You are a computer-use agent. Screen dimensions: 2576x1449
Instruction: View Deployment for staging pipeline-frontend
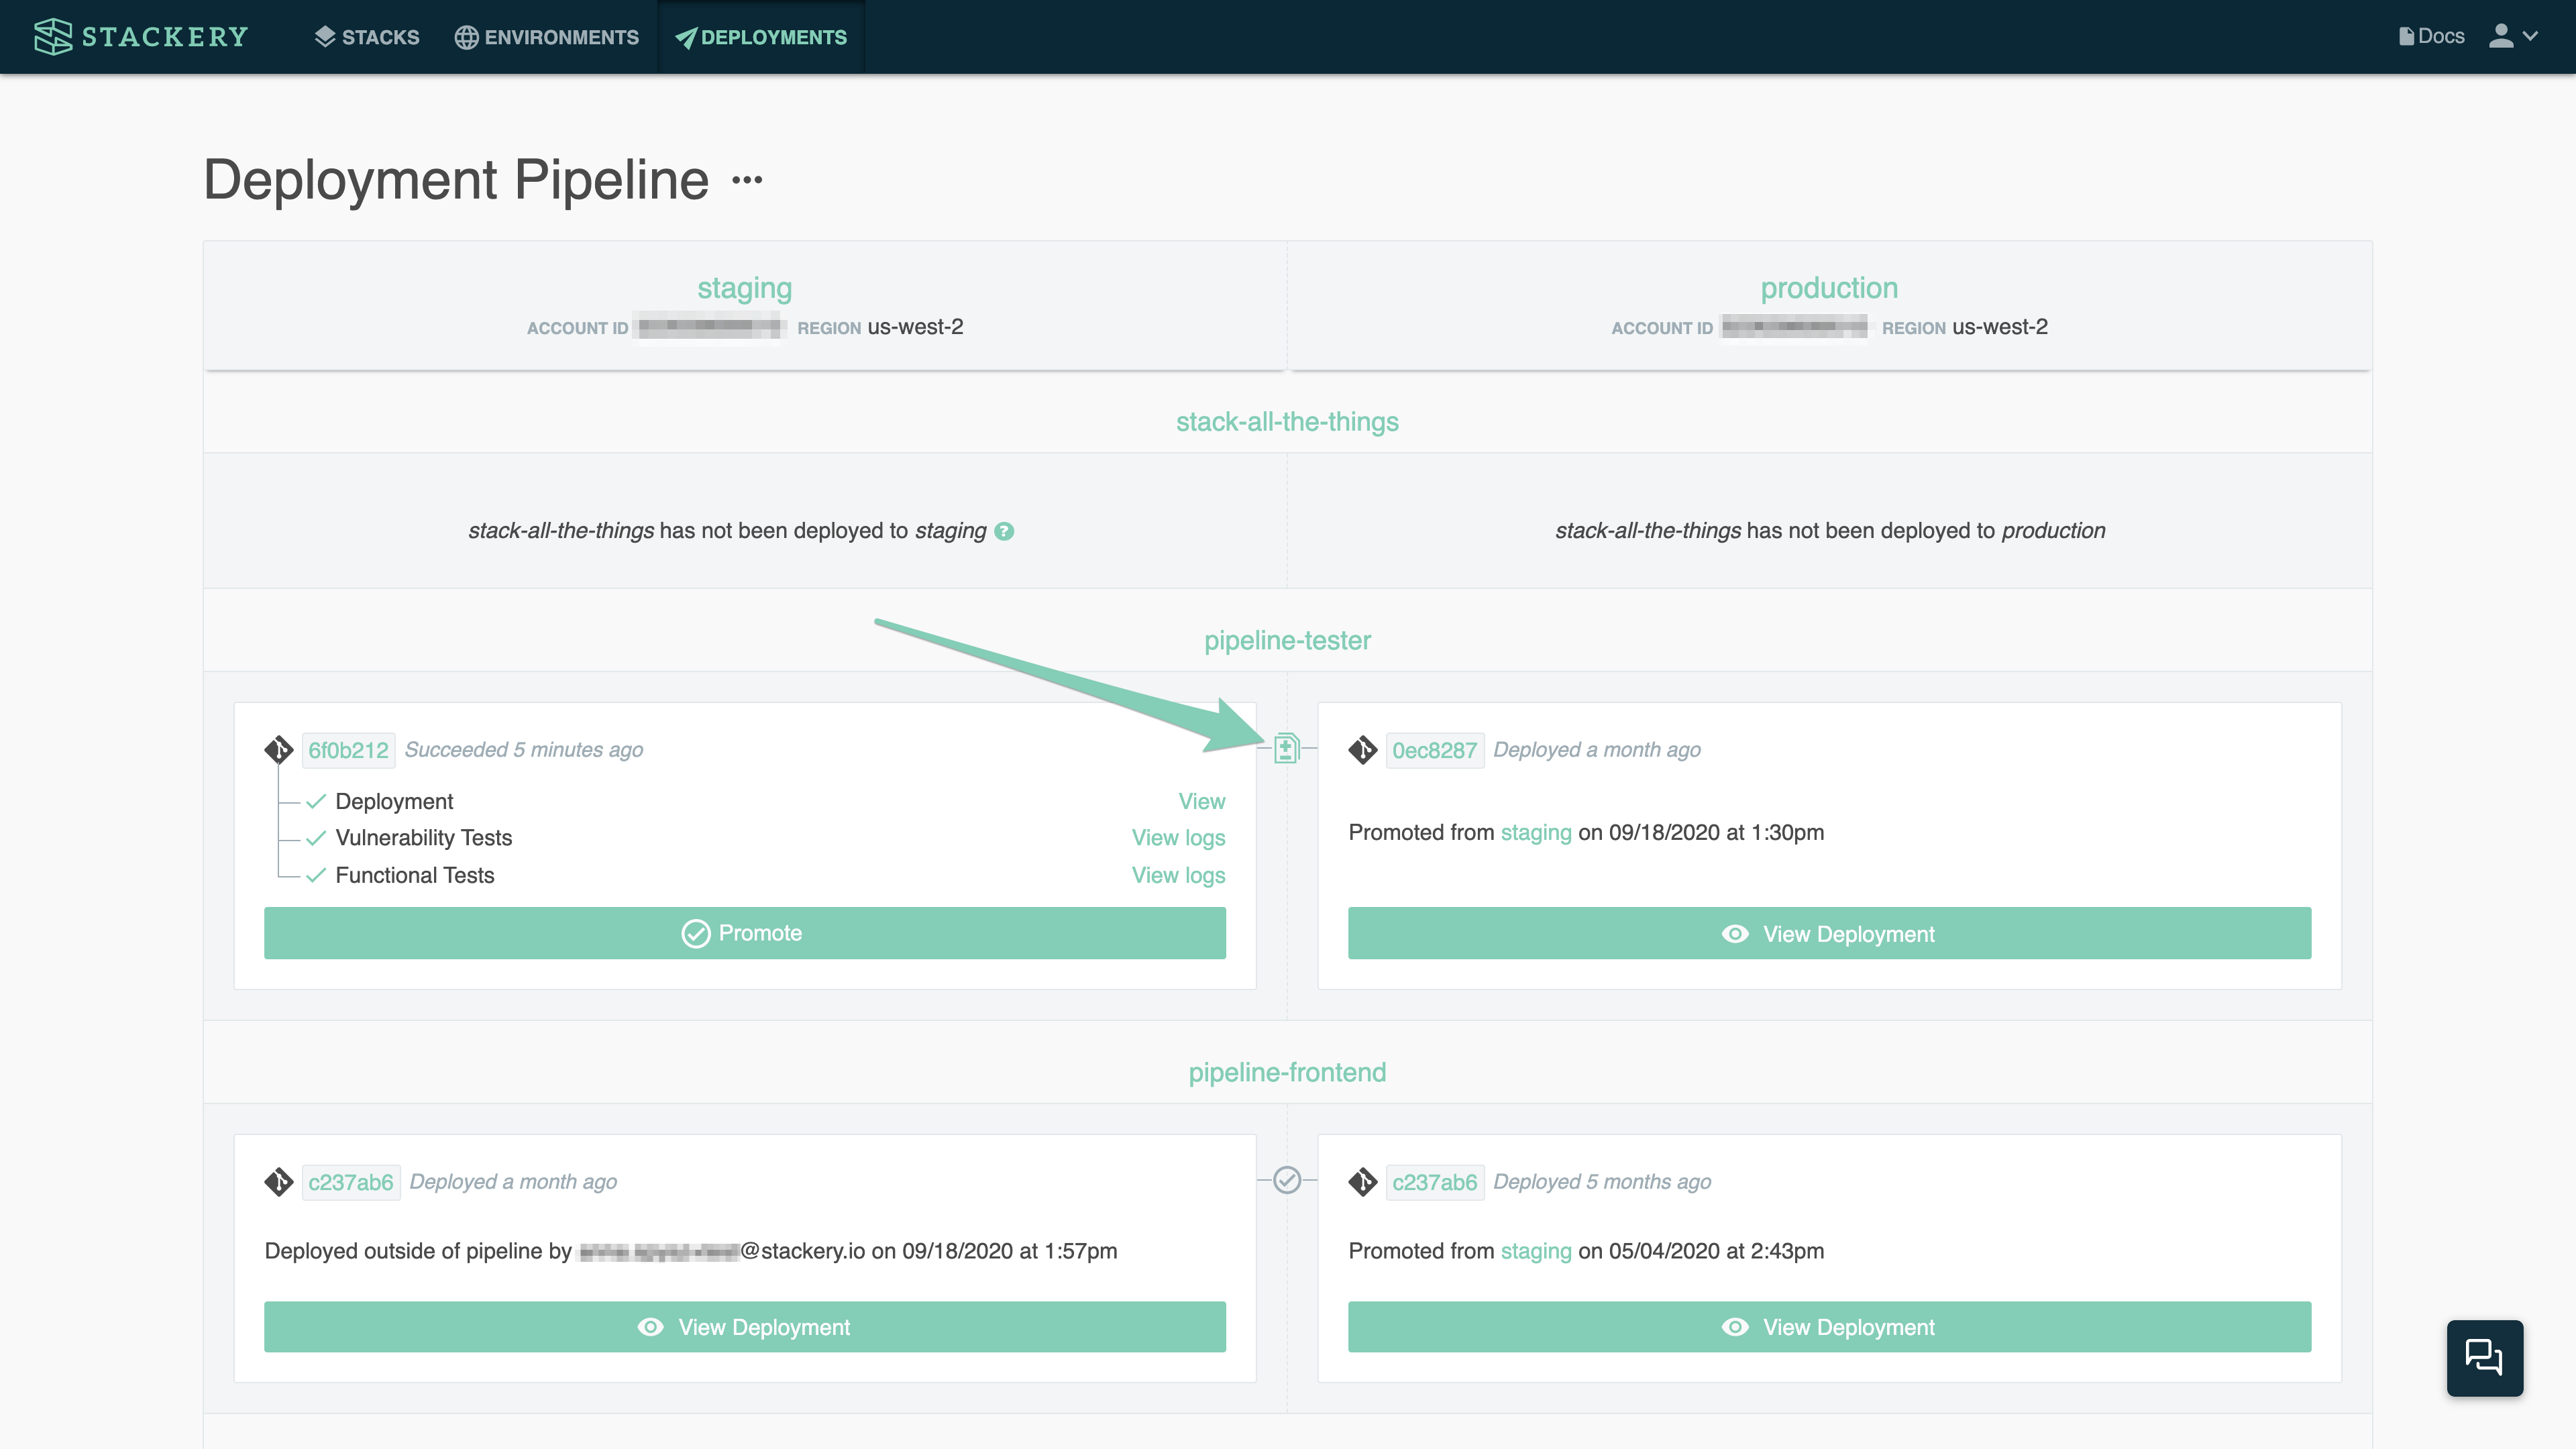744,1327
